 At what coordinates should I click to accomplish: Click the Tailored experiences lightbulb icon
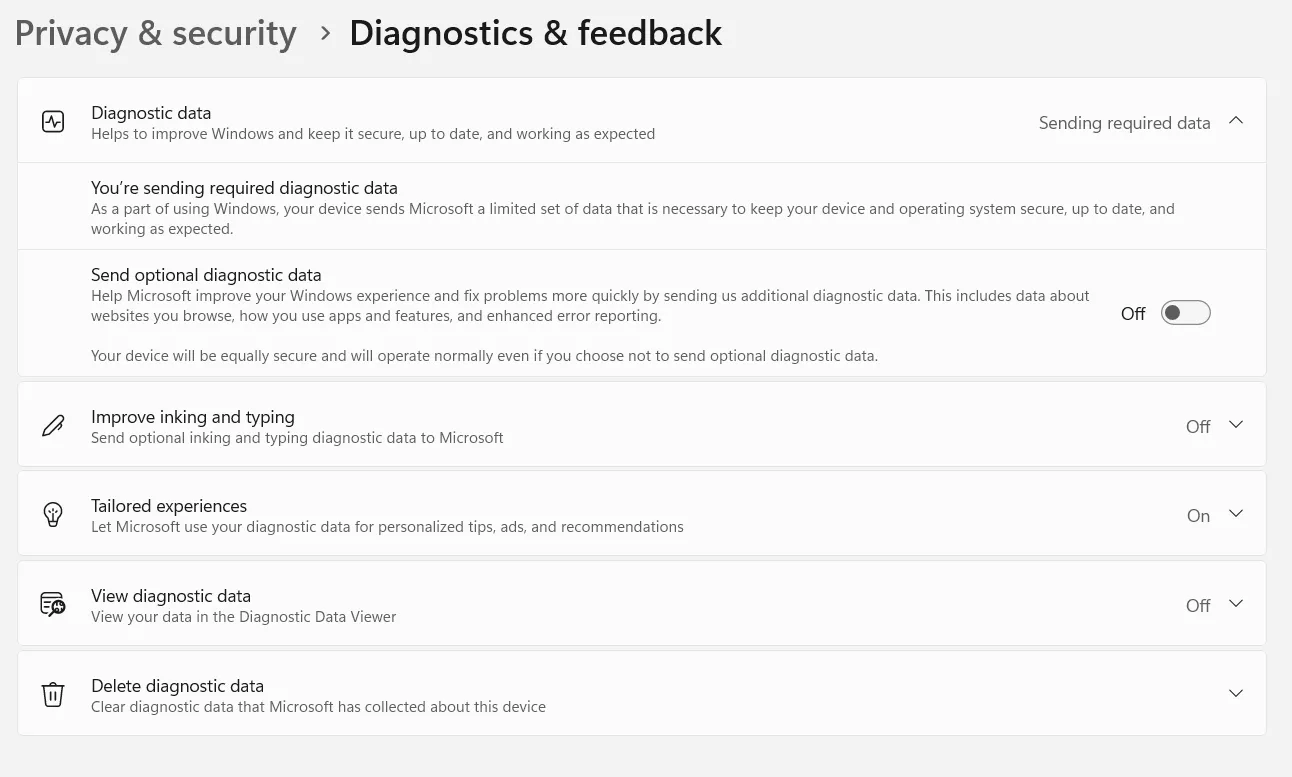tap(53, 515)
